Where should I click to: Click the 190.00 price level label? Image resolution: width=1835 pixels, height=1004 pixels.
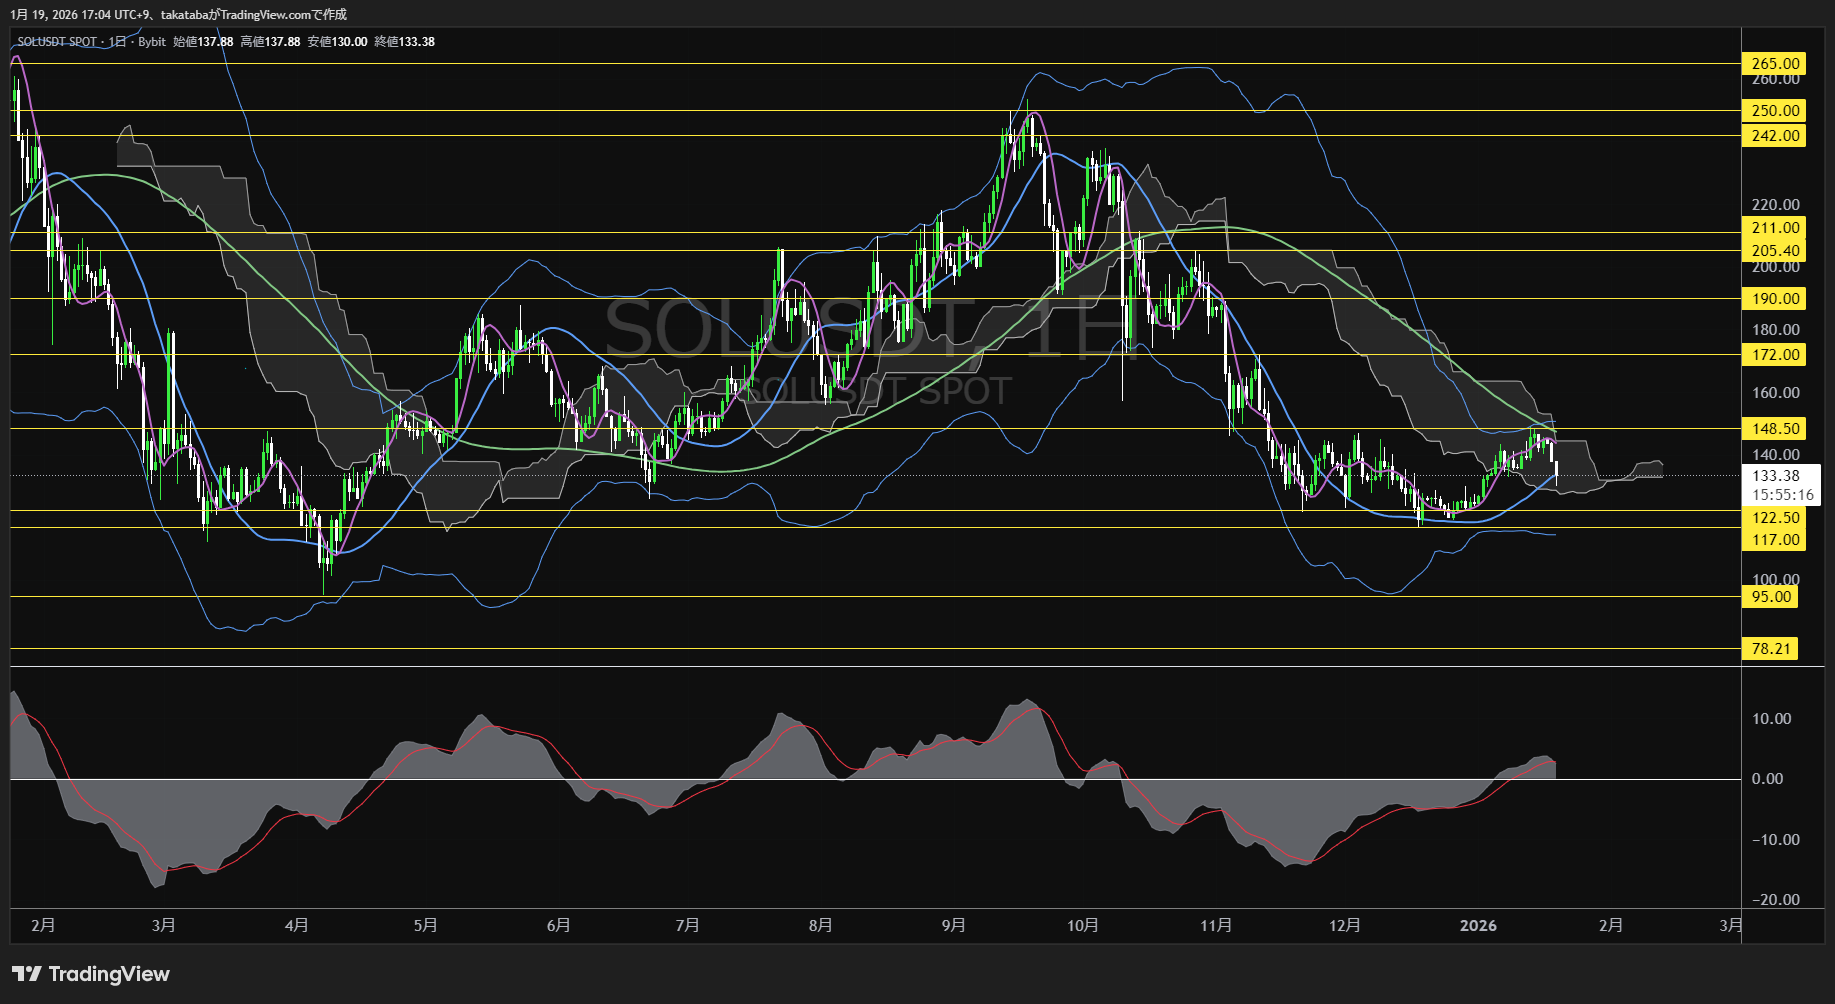pyautogui.click(x=1774, y=299)
